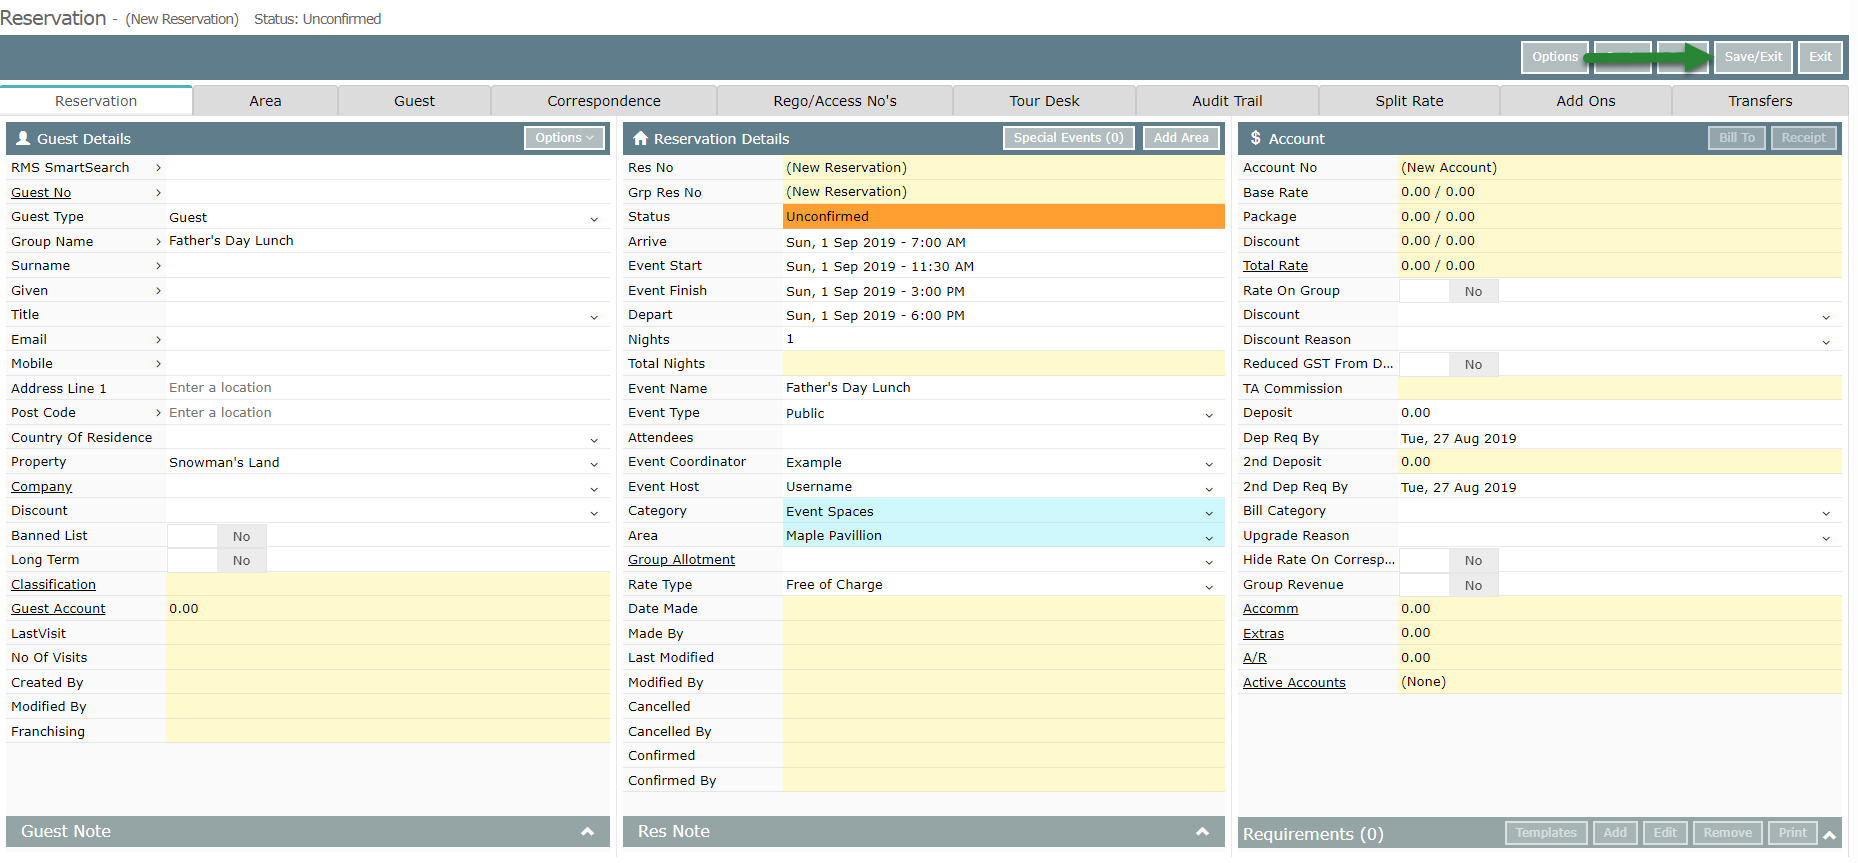Click the Group Name lookup arrow
The image size is (1858, 863).
click(158, 241)
